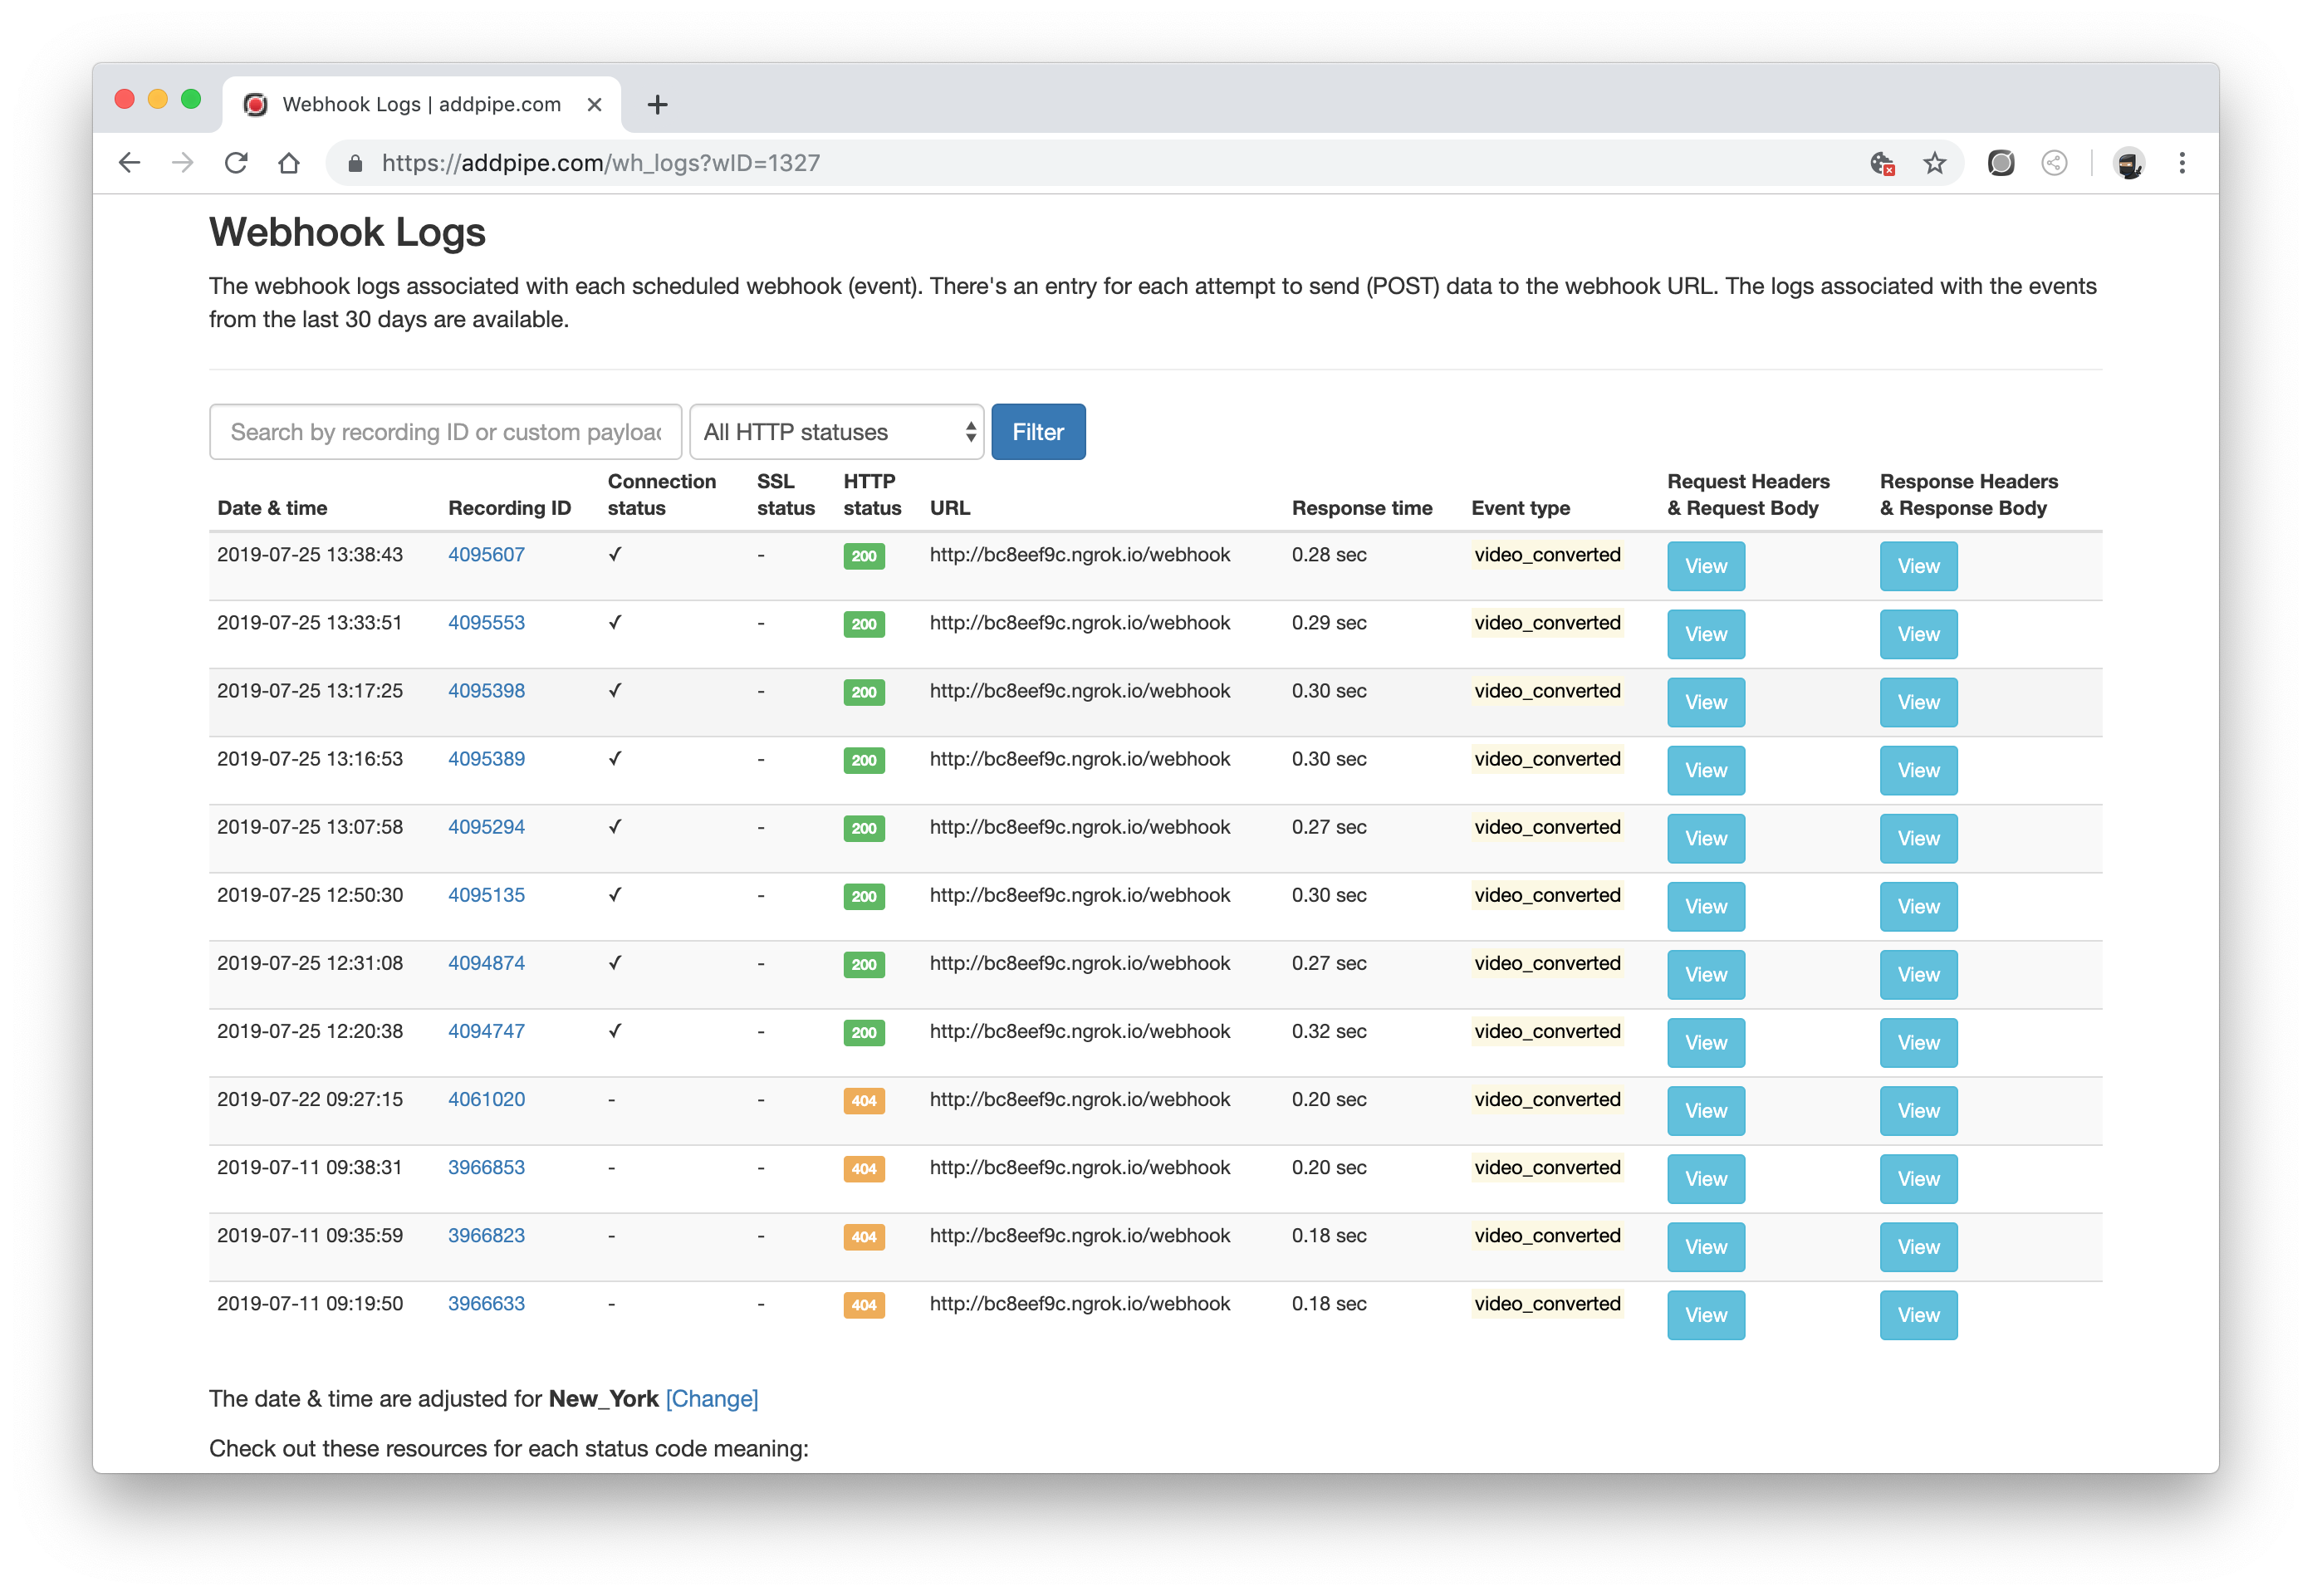The width and height of the screenshot is (2312, 1596).
Task: Open recording 4095607 details
Action: click(x=487, y=554)
